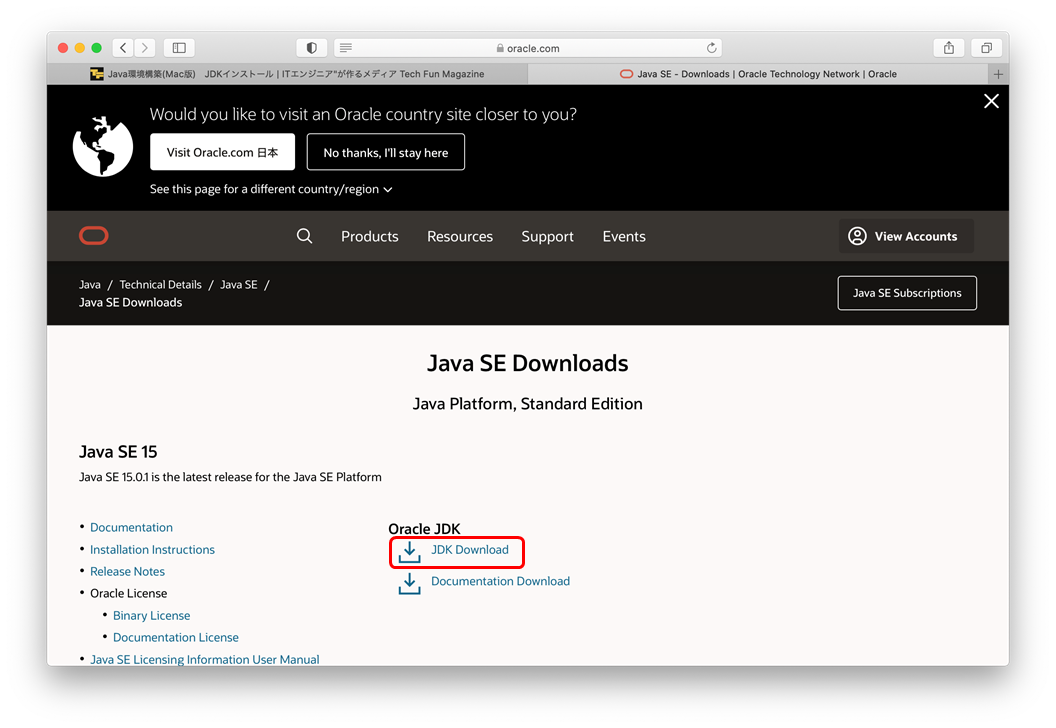This screenshot has width=1056, height=728.
Task: Open Java SE Subscriptions
Action: coord(907,293)
